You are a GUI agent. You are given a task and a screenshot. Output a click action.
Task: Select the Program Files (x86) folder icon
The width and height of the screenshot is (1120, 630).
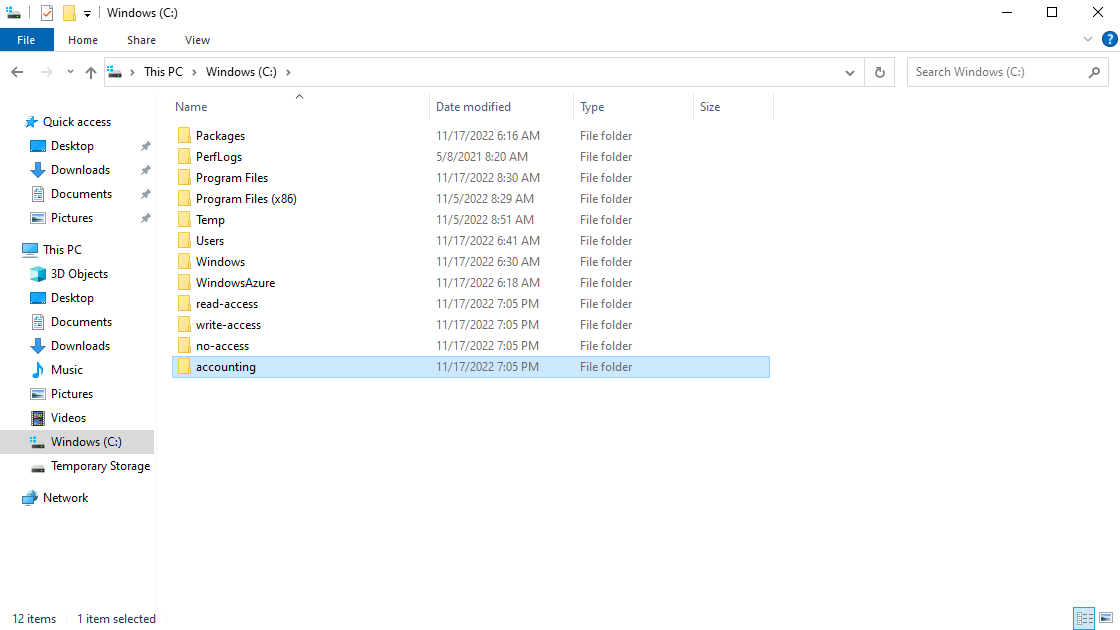(x=184, y=199)
